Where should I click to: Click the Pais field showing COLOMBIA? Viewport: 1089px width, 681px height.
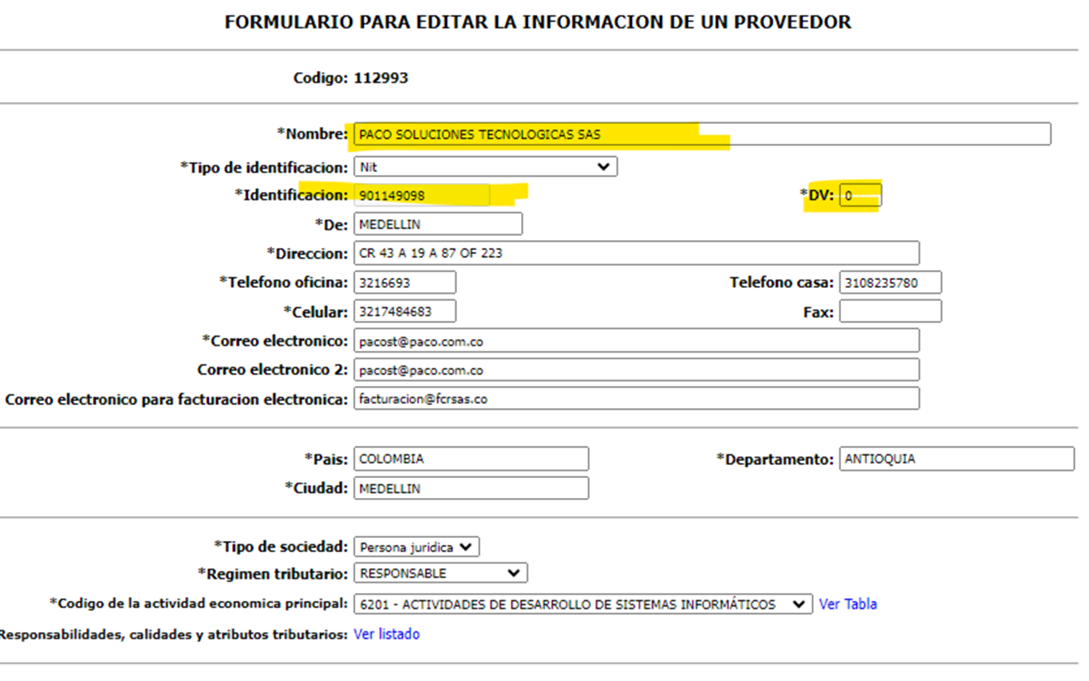click(472, 459)
